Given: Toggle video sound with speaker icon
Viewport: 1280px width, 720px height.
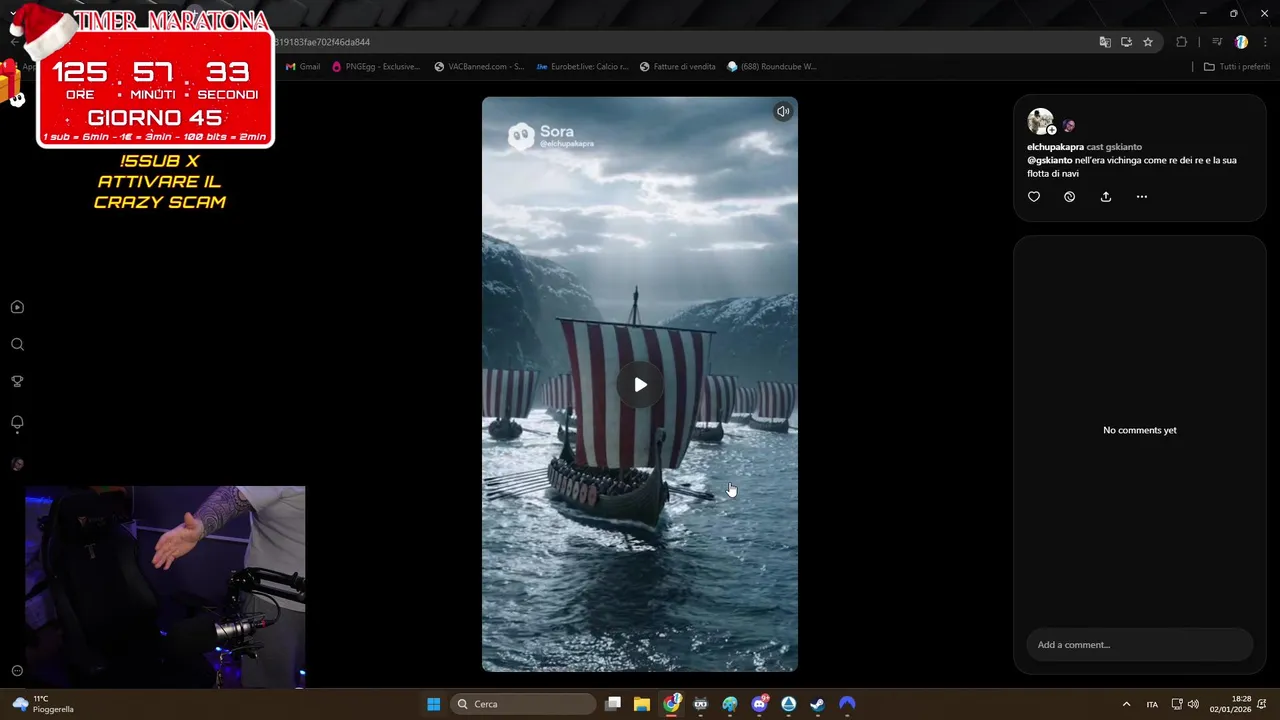Looking at the screenshot, I should pos(783,111).
